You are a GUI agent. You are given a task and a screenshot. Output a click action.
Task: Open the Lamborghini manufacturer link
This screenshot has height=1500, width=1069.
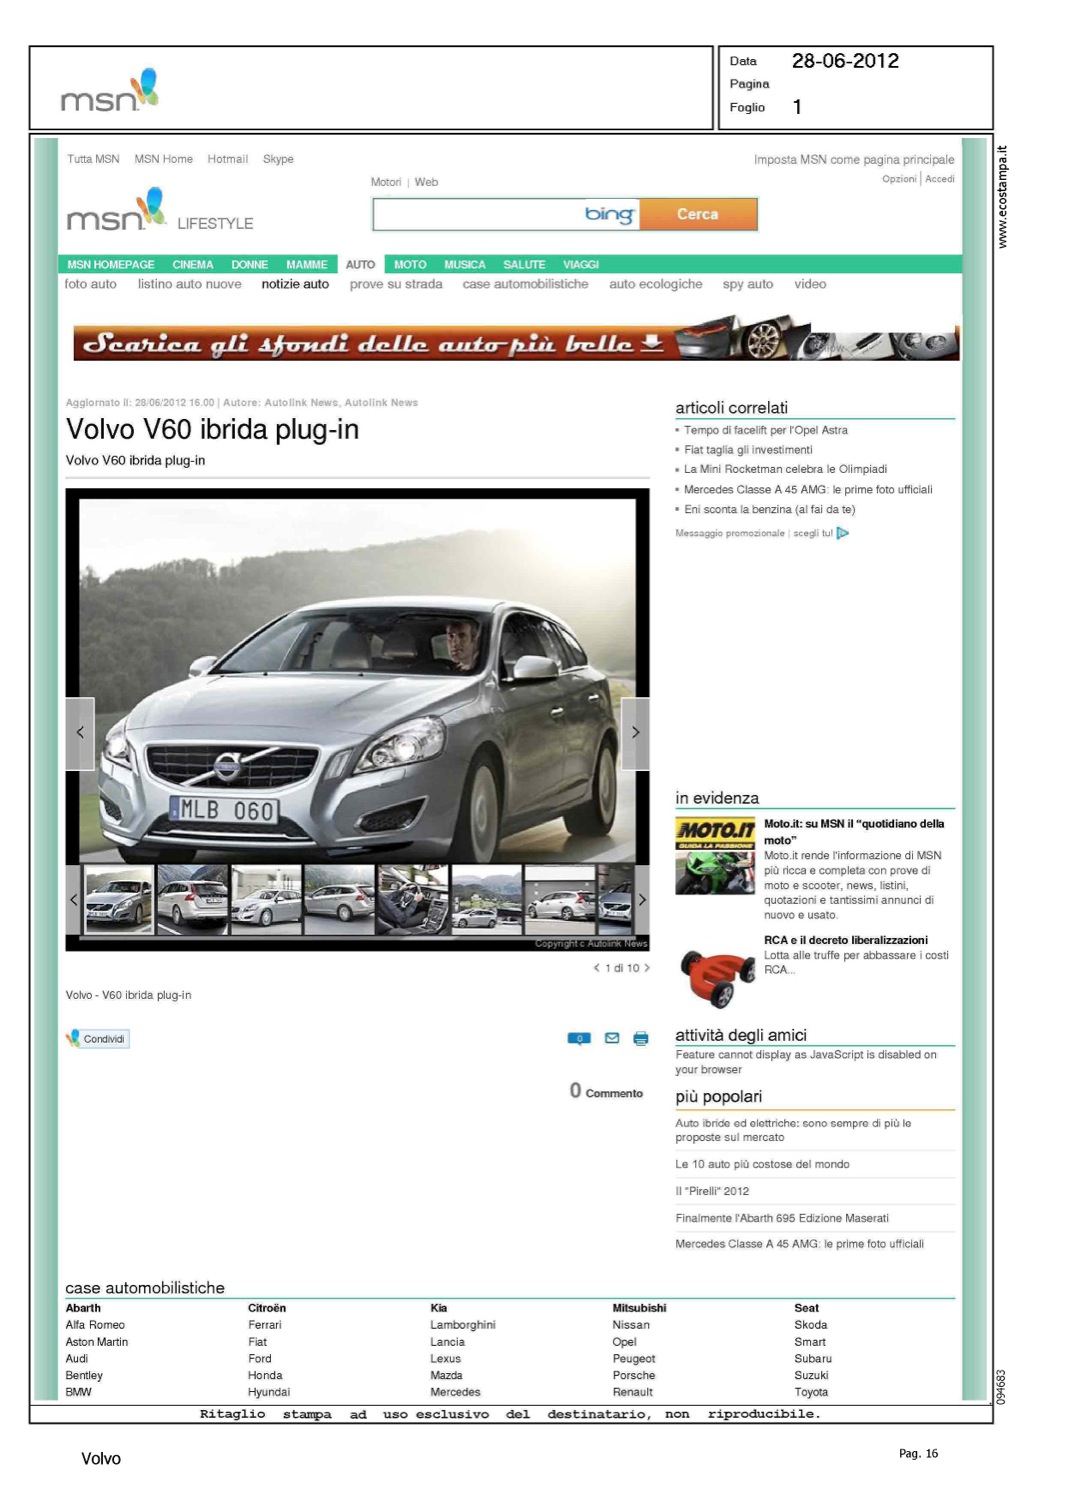[x=463, y=1325]
